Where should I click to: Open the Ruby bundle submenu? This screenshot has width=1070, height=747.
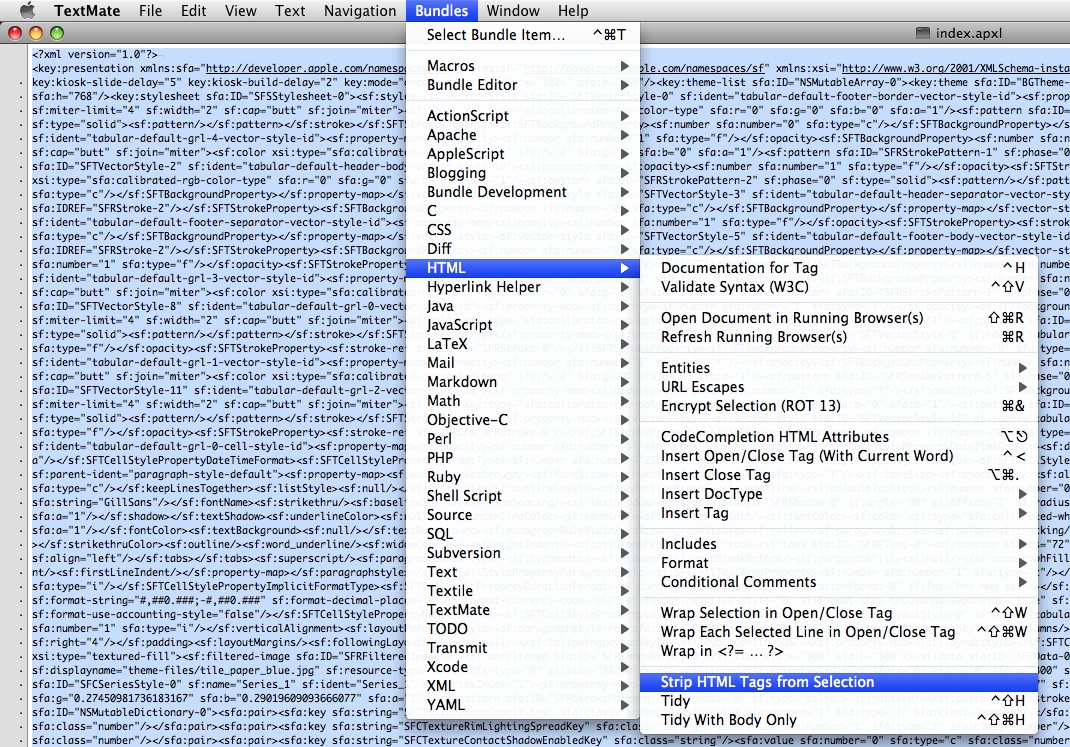[x=523, y=478]
